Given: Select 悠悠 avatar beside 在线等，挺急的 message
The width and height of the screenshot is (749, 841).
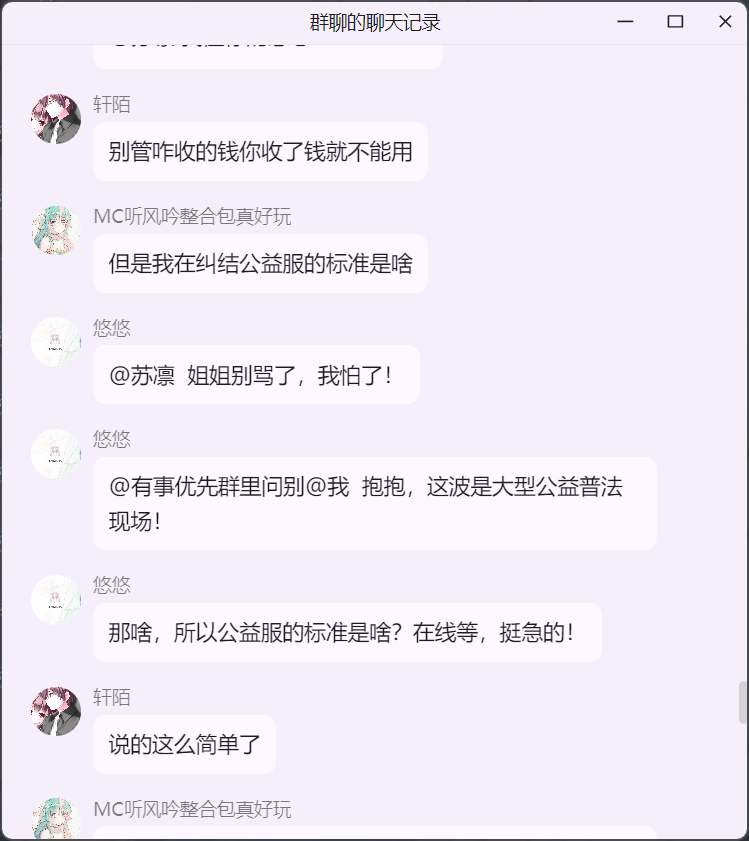Looking at the screenshot, I should [56, 600].
